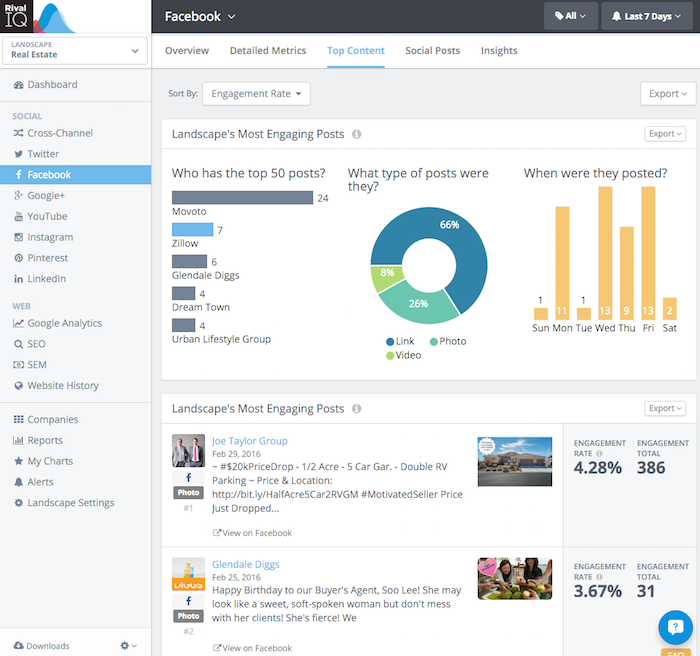Click the SEM money icon

[x=18, y=365]
